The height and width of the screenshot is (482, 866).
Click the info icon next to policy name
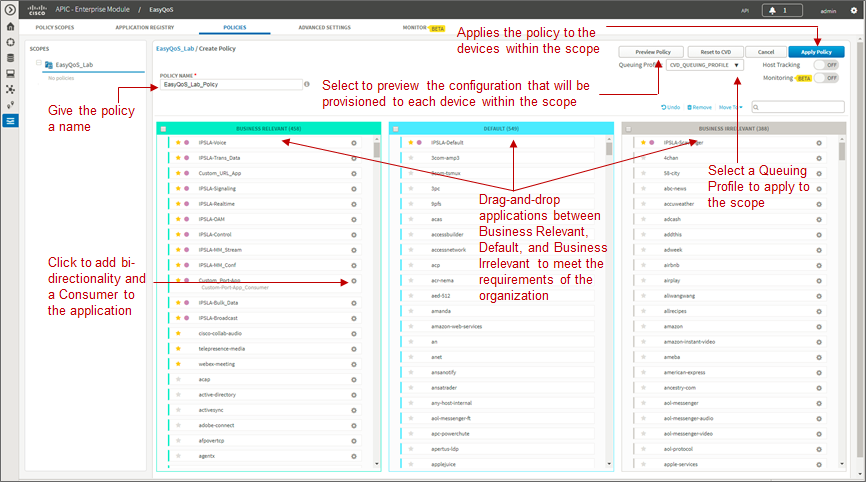307,84
